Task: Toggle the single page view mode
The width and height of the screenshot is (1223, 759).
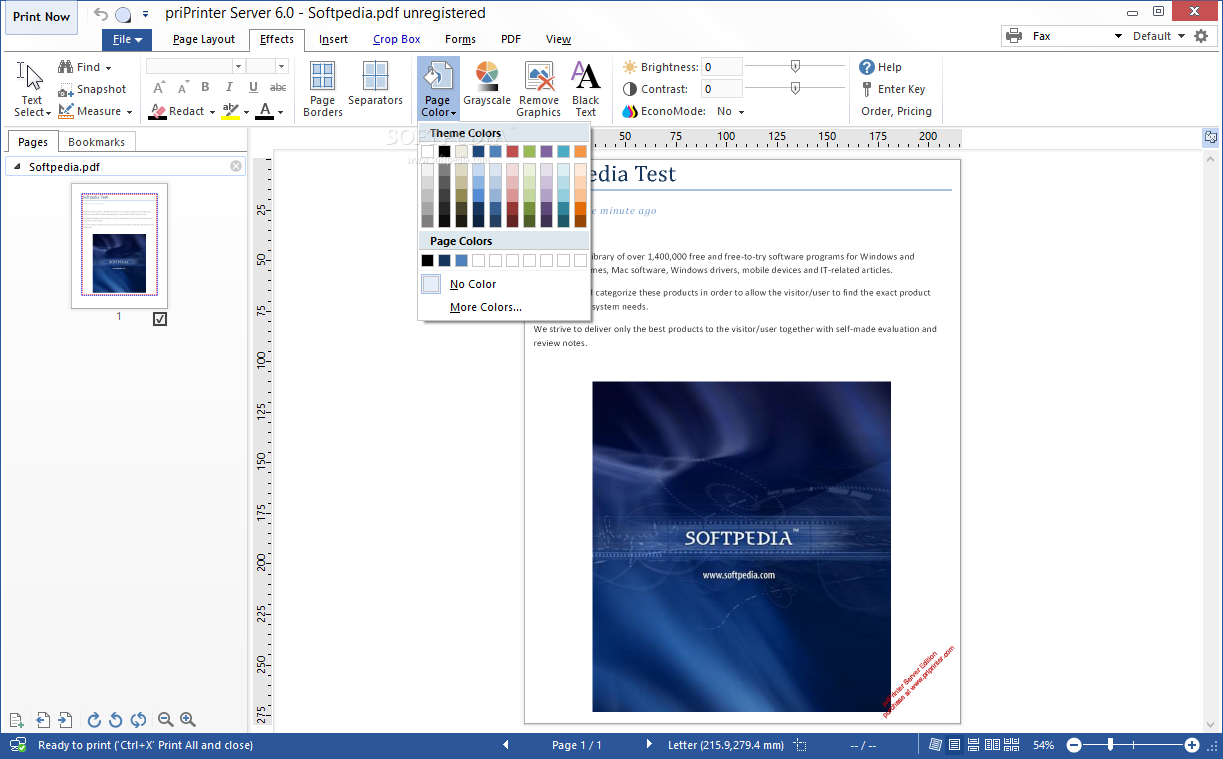Action: click(x=954, y=745)
